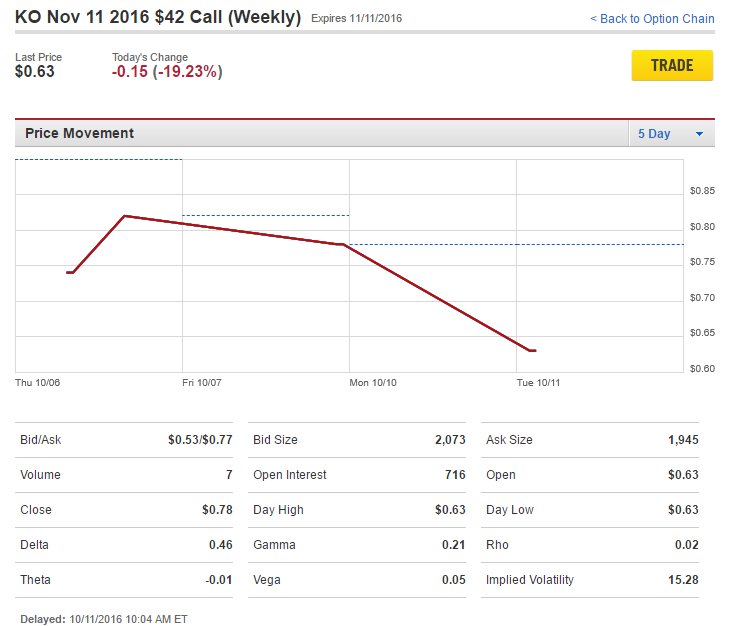Screen dimensions: 729x626
Task: Click the Delta value 0.46
Action: coord(220,545)
